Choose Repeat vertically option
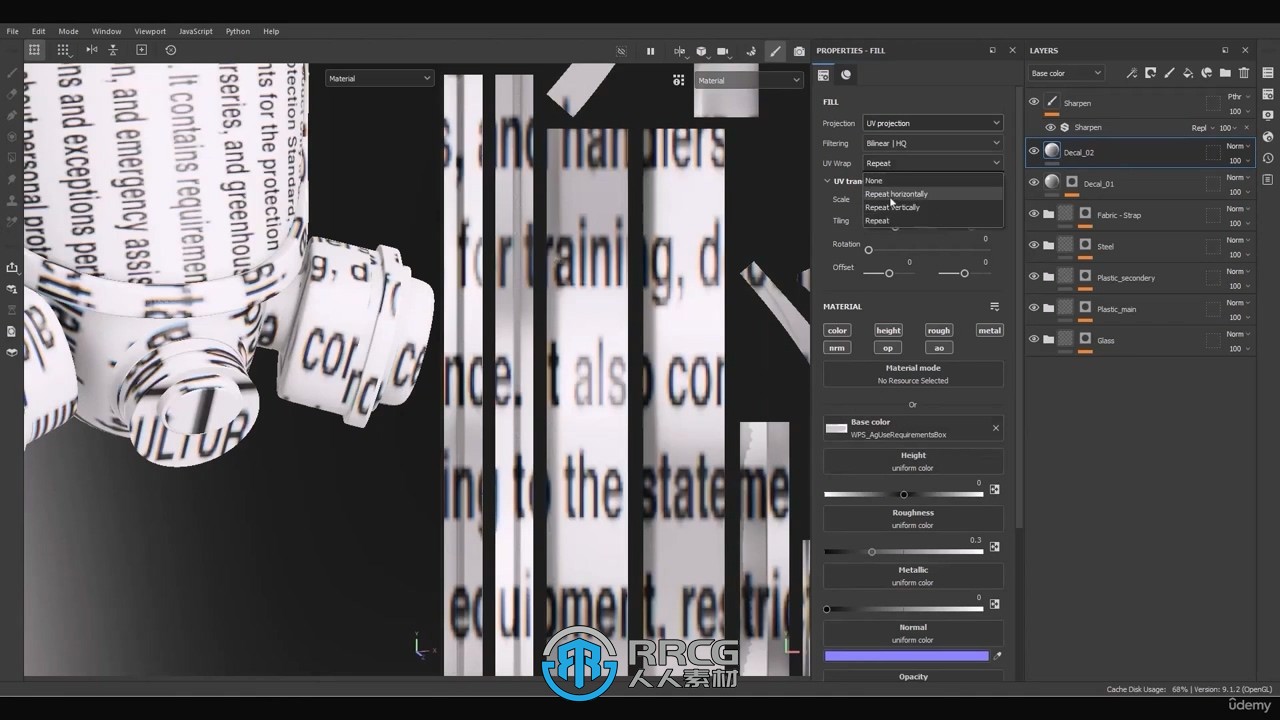 tap(932, 207)
